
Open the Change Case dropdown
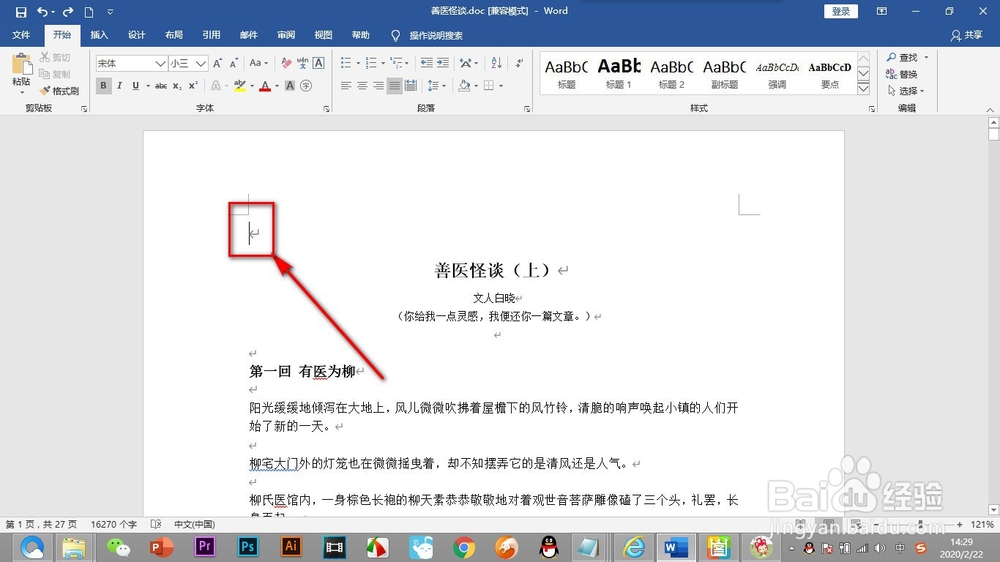pyautogui.click(x=258, y=63)
